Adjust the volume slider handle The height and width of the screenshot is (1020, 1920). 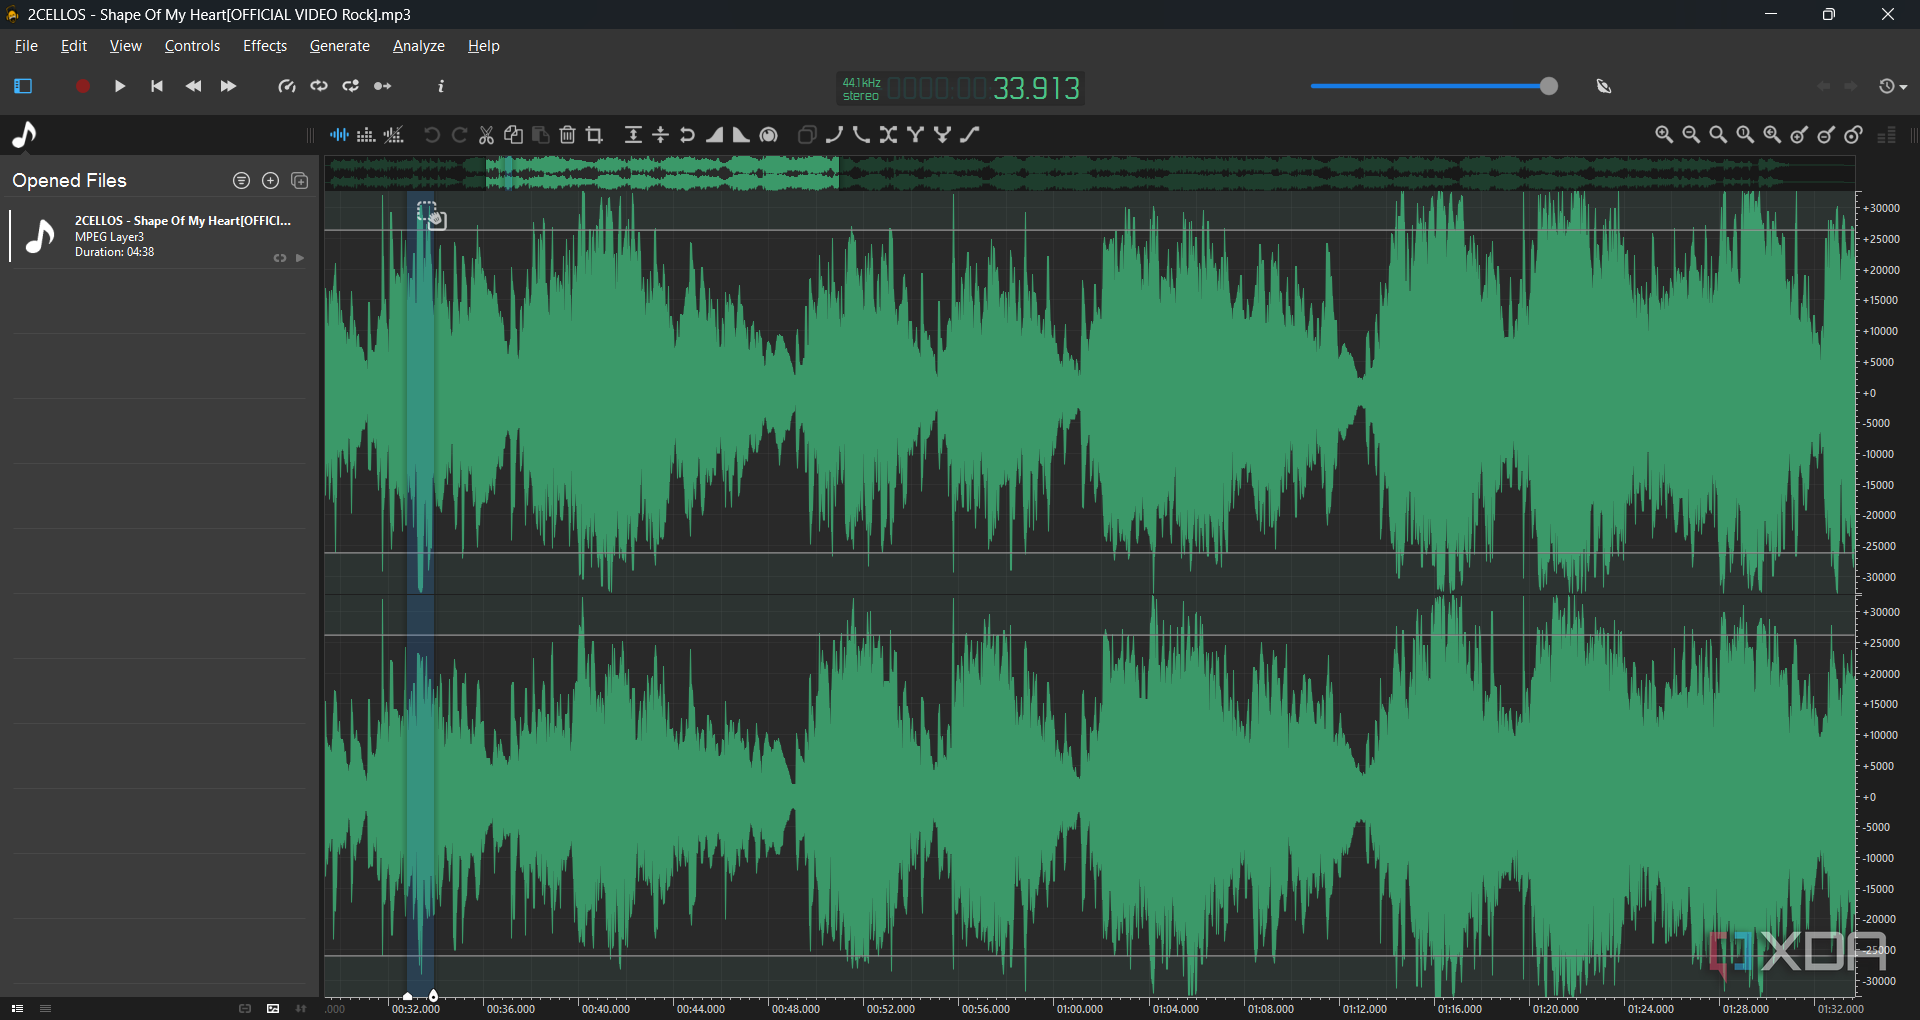(1548, 86)
